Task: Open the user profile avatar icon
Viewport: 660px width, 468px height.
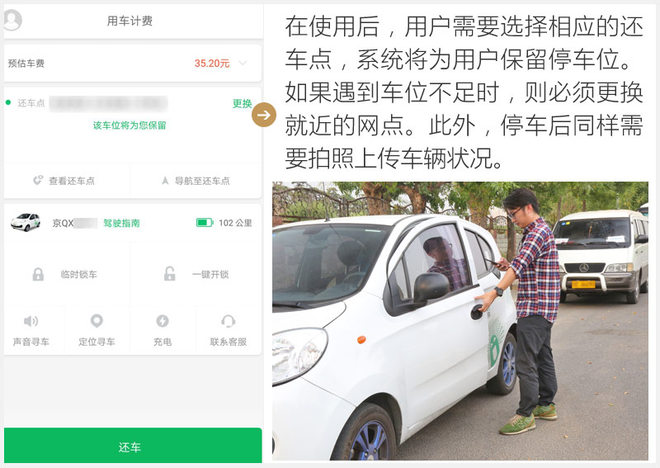Action: (x=12, y=19)
